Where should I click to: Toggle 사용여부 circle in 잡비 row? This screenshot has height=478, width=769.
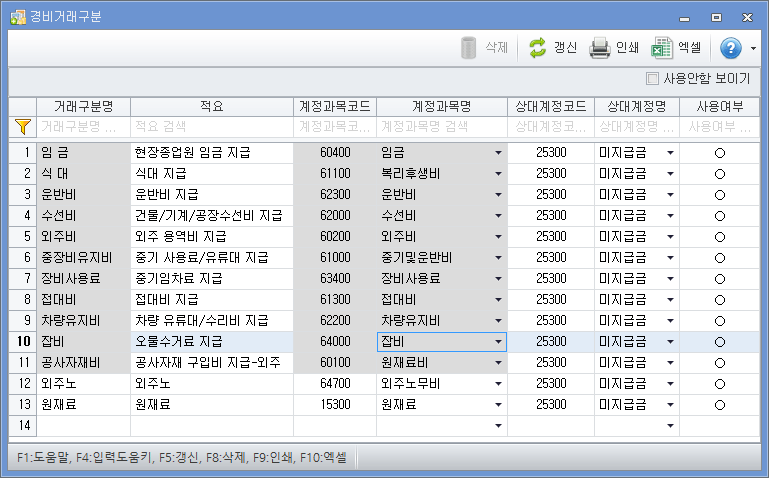[x=719, y=342]
